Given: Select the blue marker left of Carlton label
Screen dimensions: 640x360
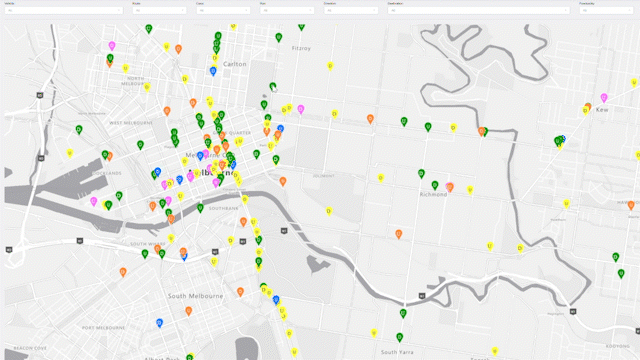Looking at the screenshot, I should (x=213, y=71).
